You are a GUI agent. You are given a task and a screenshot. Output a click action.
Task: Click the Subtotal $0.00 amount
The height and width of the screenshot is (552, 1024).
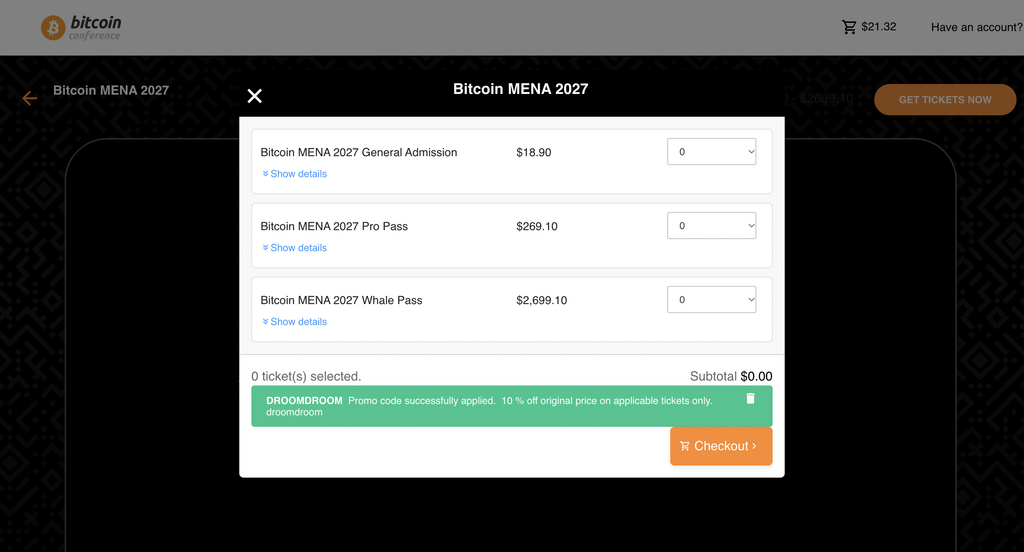(756, 376)
